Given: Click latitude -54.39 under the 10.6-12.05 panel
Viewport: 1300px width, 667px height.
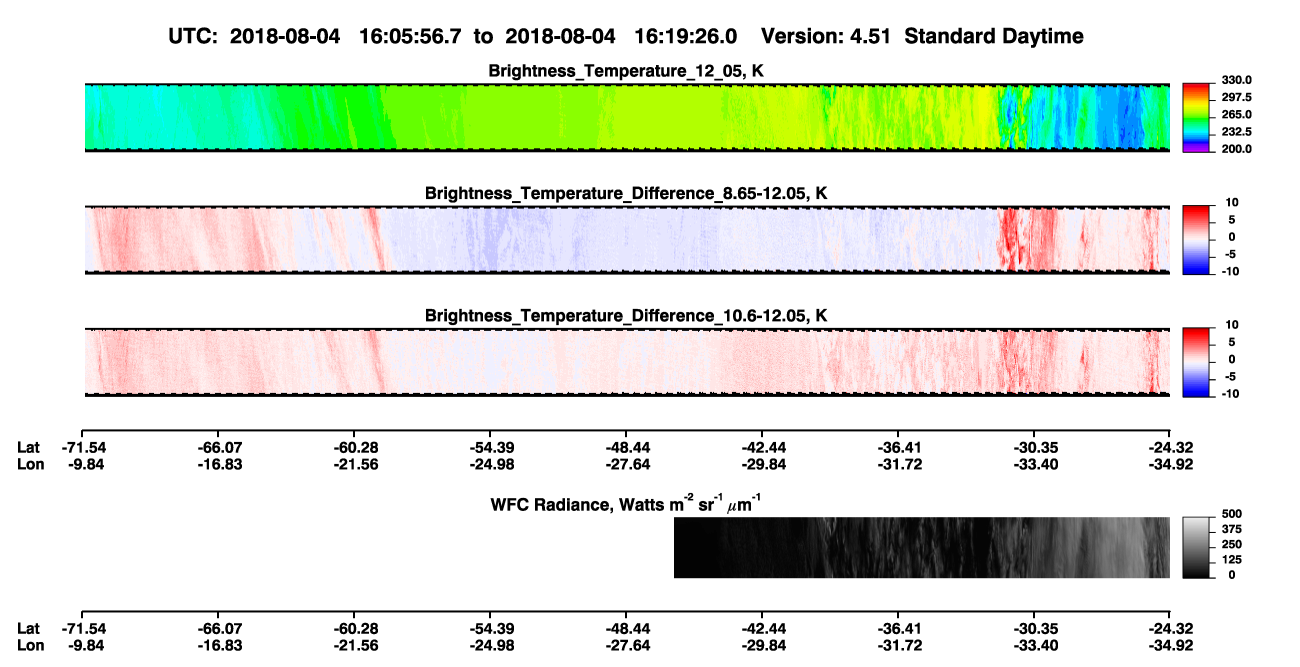Looking at the screenshot, I should [x=490, y=447].
